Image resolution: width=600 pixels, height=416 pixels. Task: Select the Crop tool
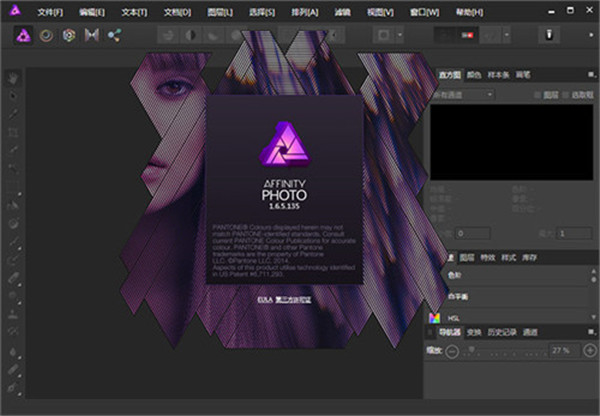click(x=13, y=132)
